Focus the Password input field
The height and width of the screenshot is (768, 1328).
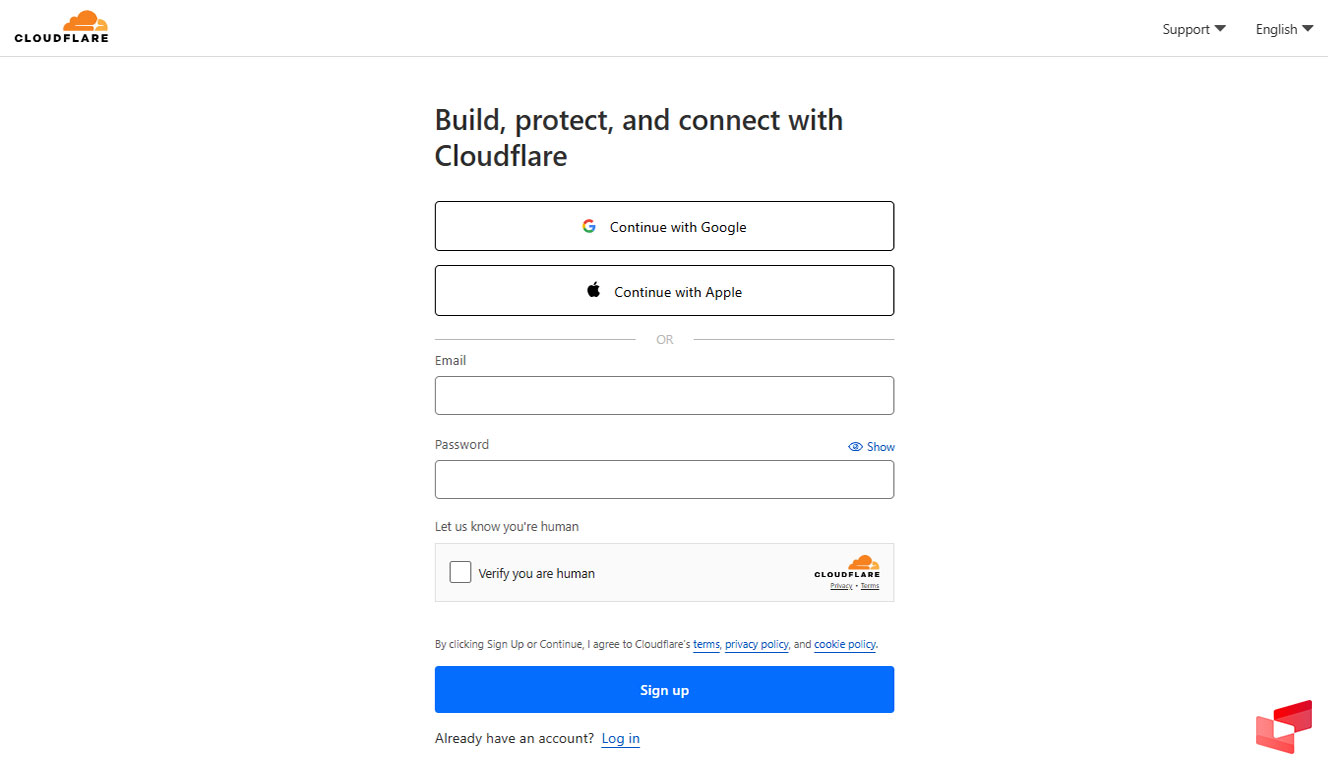(664, 479)
